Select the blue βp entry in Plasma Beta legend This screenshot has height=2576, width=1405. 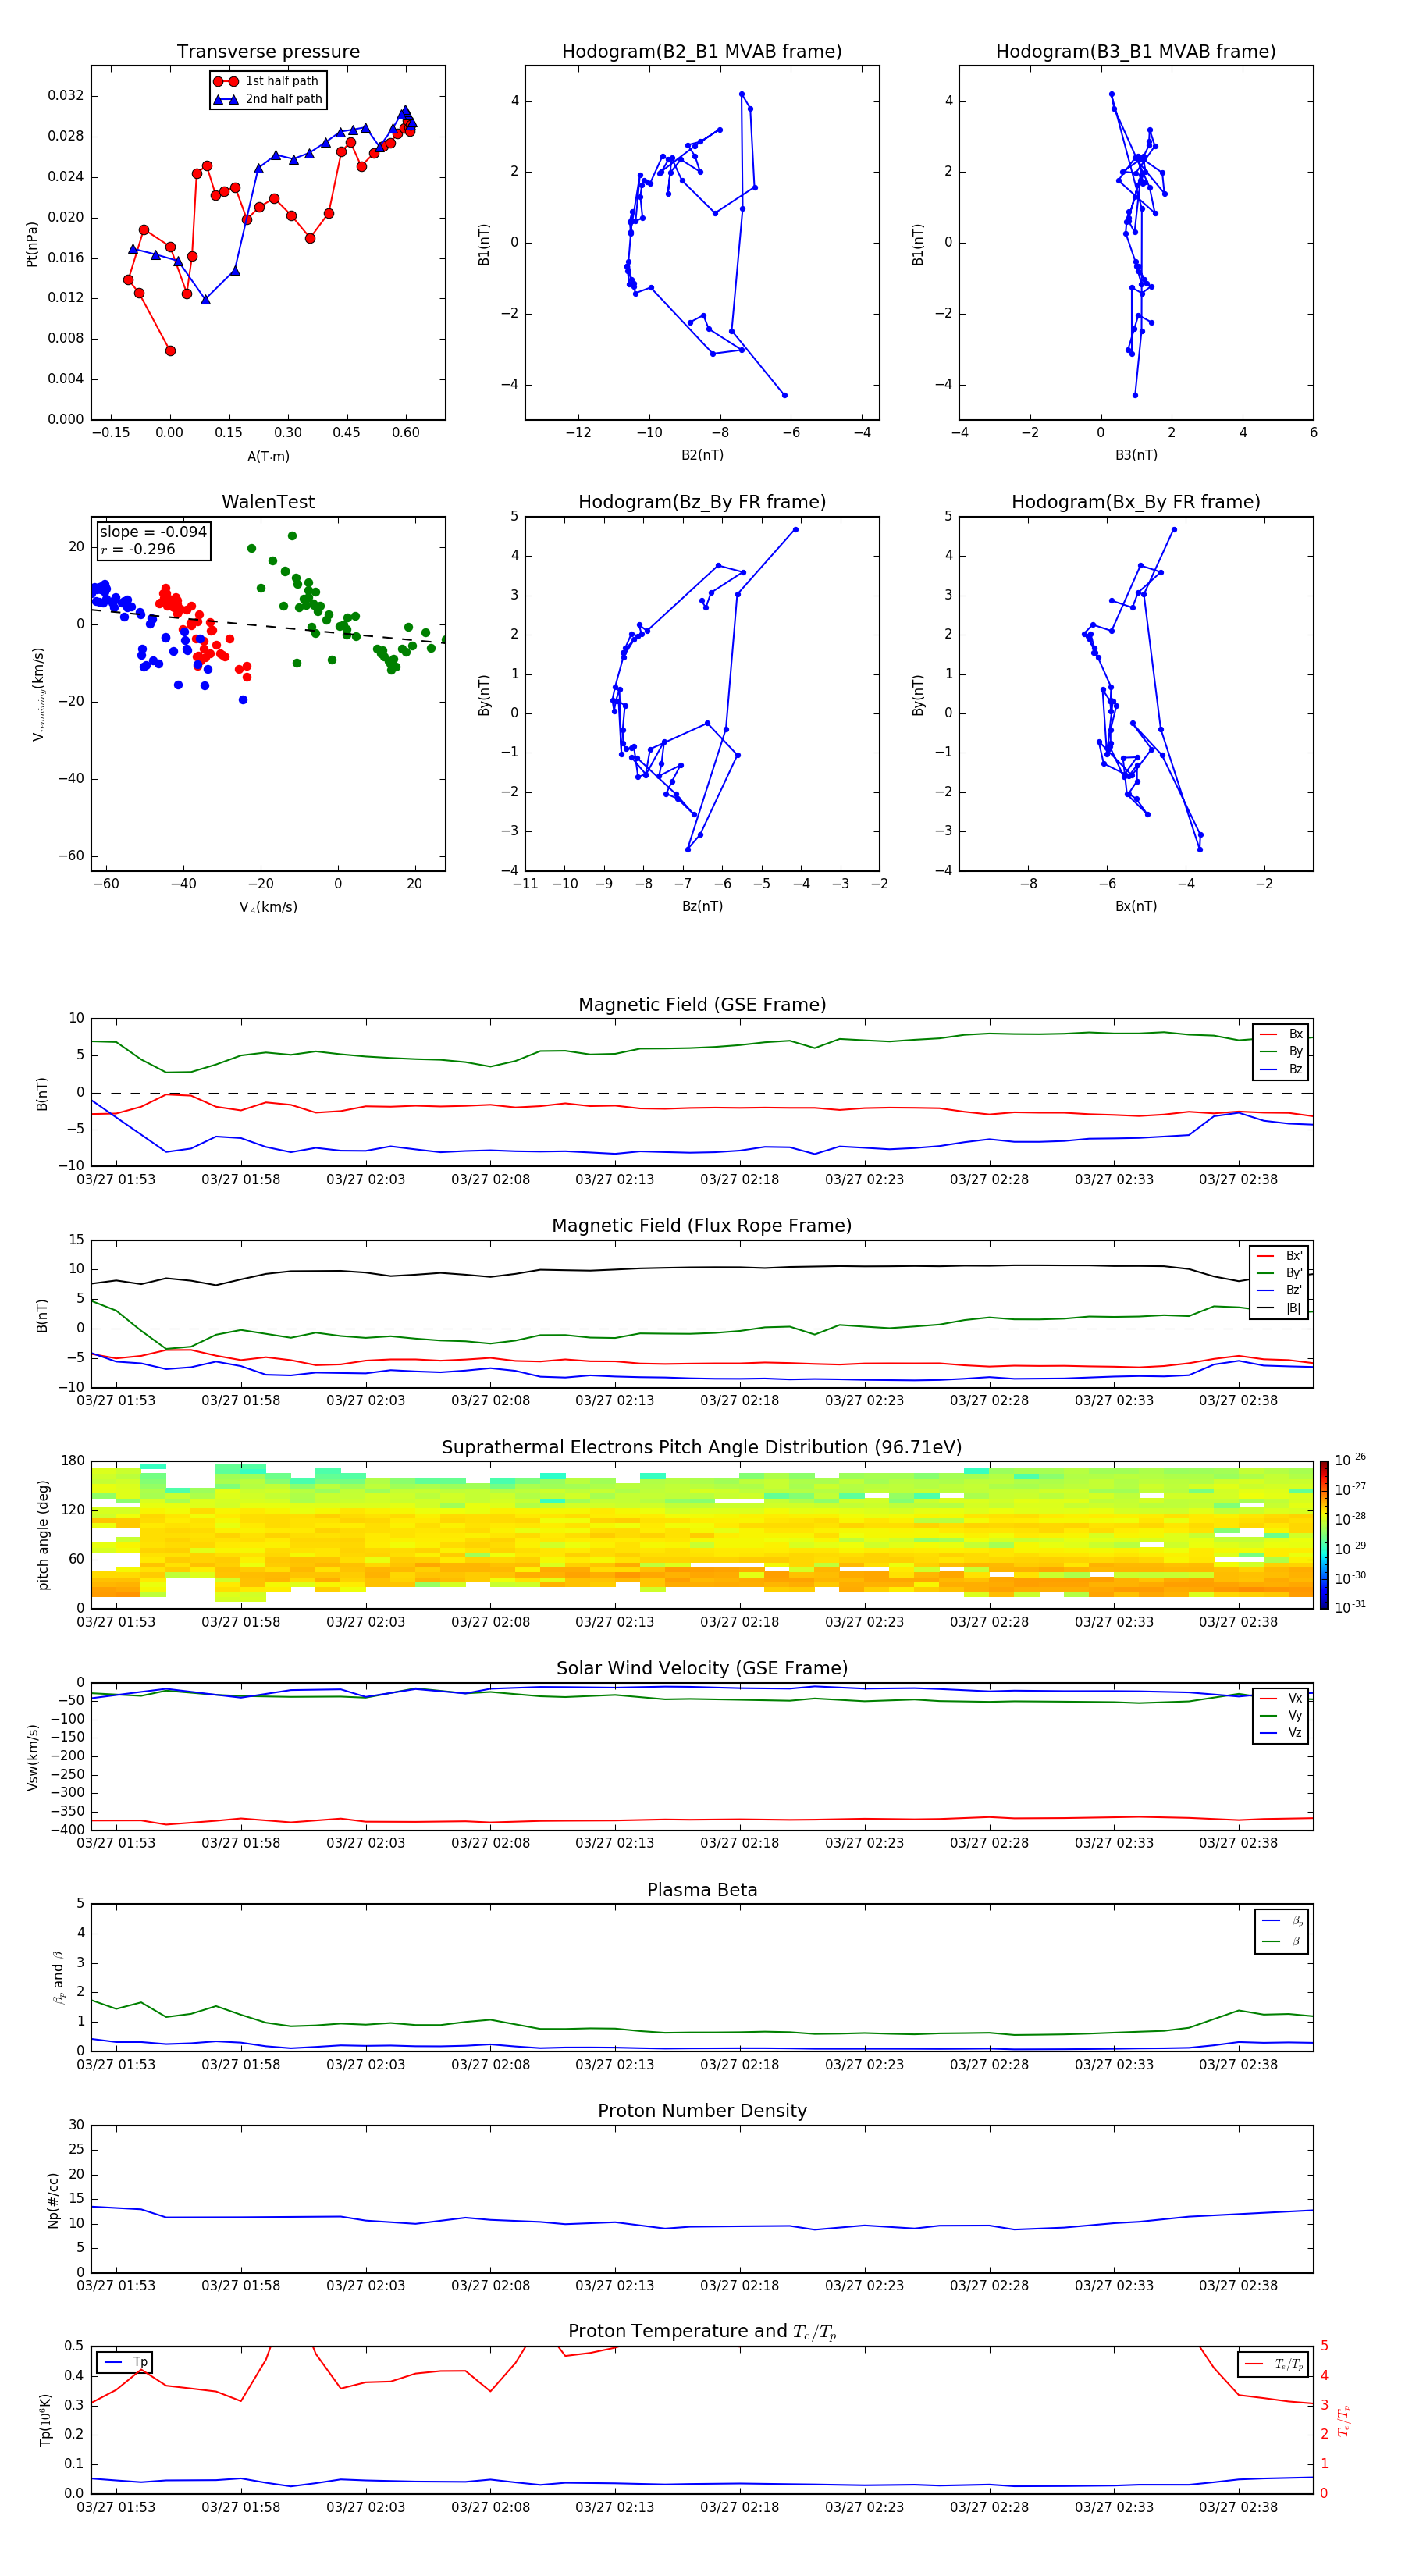pos(1282,1921)
